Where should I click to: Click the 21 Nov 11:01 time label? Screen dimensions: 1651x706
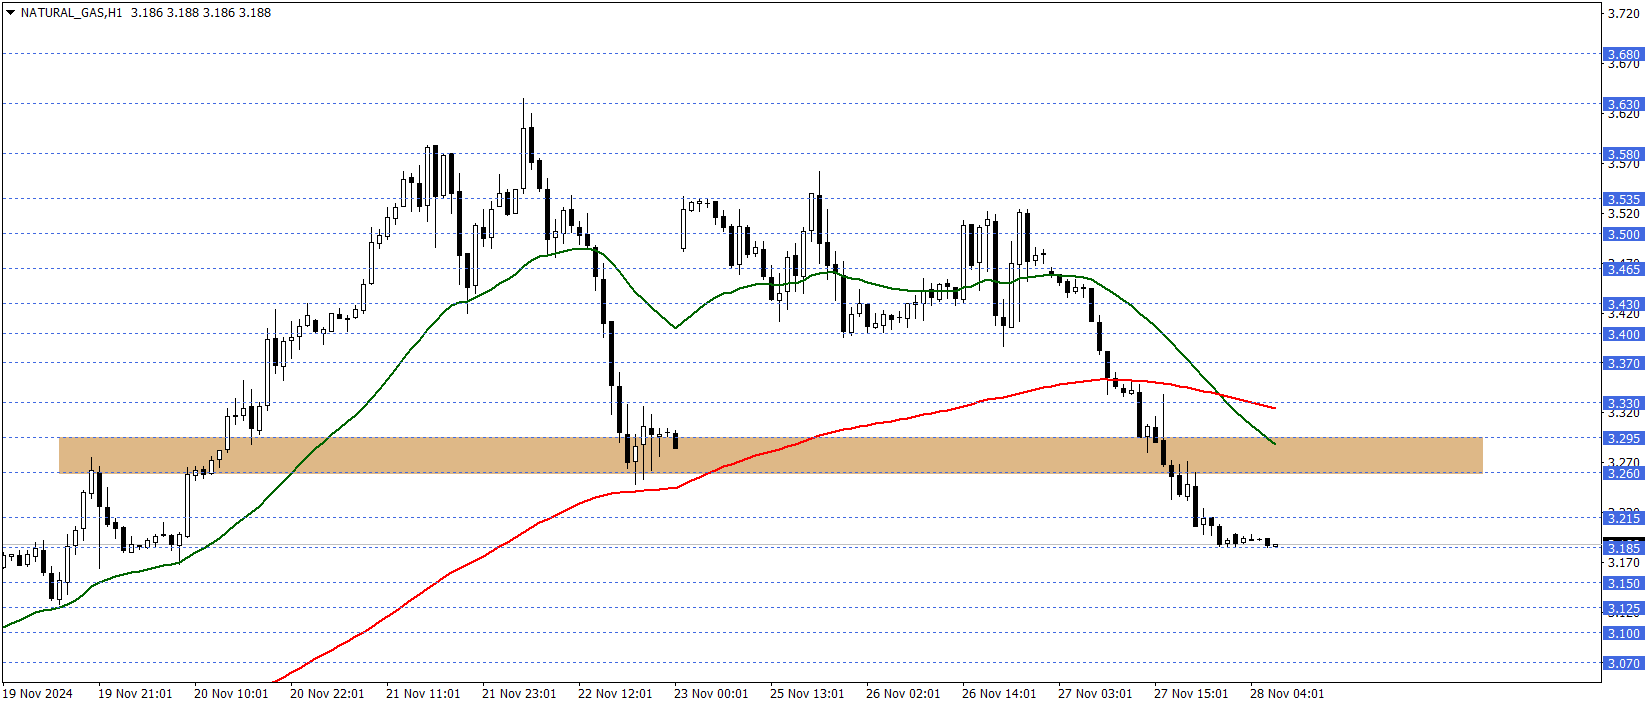(423, 694)
